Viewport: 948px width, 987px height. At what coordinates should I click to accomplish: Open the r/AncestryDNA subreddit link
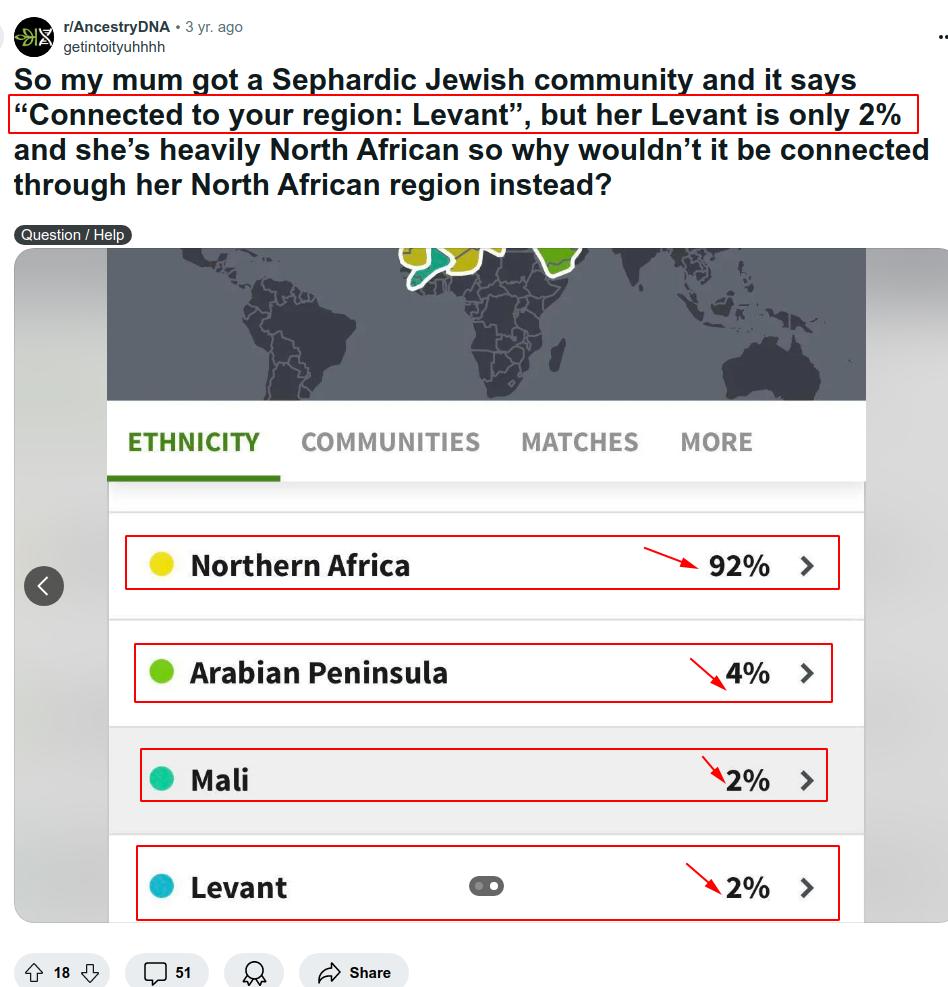coord(116,27)
